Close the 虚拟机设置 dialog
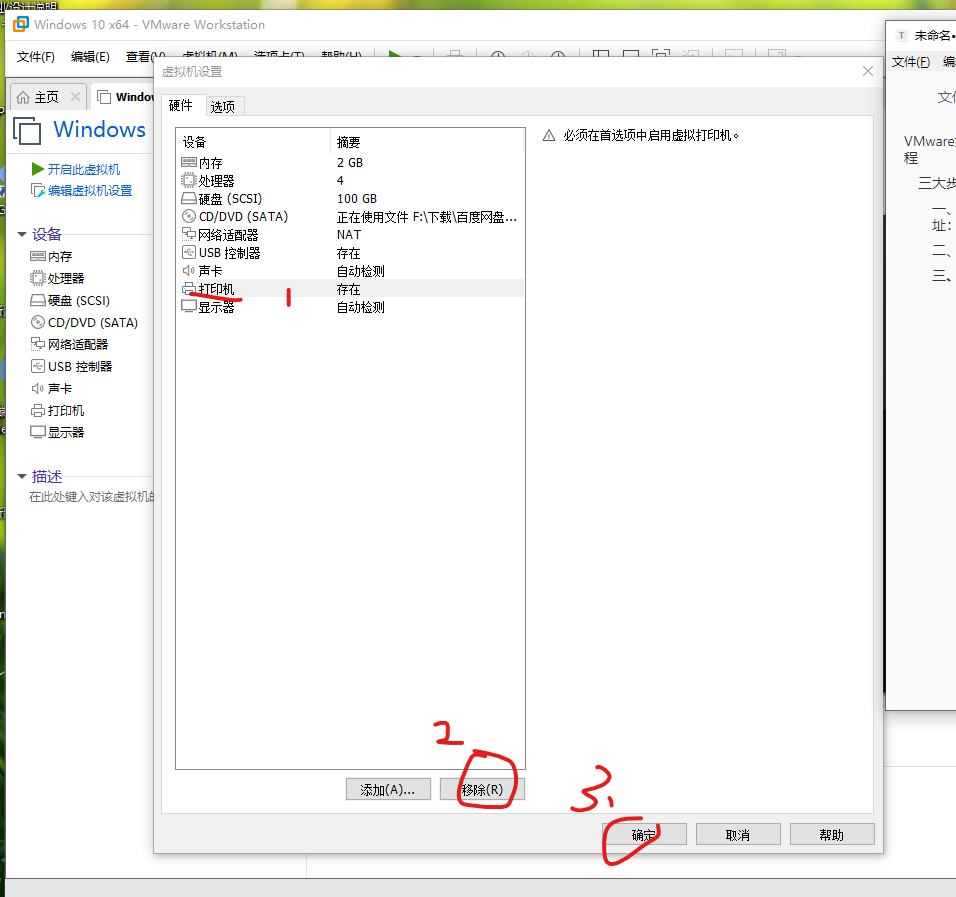 click(x=868, y=71)
